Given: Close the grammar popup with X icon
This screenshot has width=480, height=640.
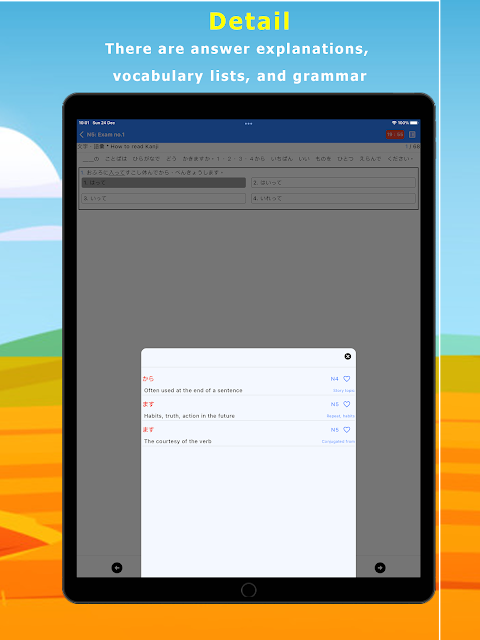Looking at the screenshot, I should [x=348, y=356].
